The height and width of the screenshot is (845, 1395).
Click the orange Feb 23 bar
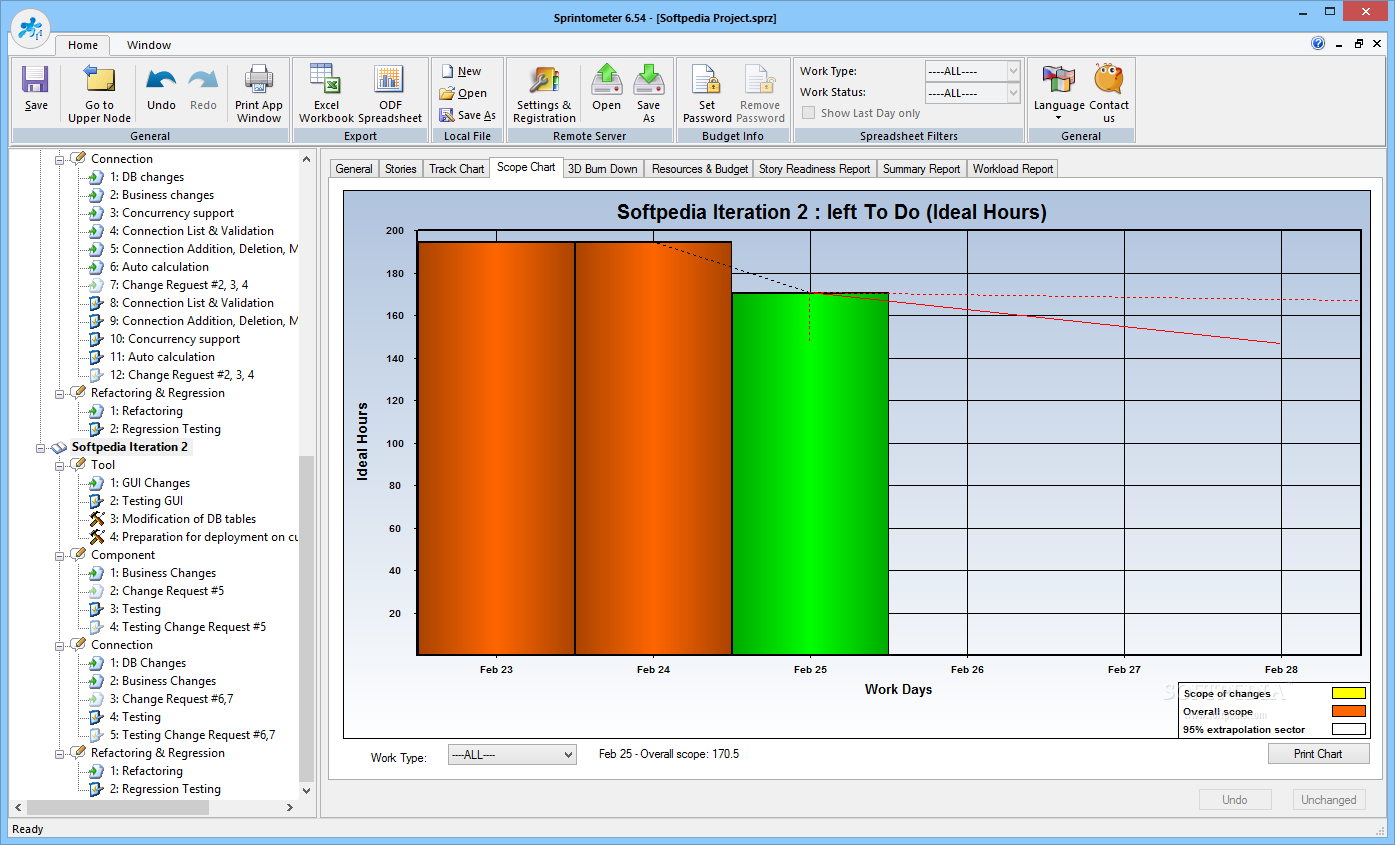(x=496, y=448)
